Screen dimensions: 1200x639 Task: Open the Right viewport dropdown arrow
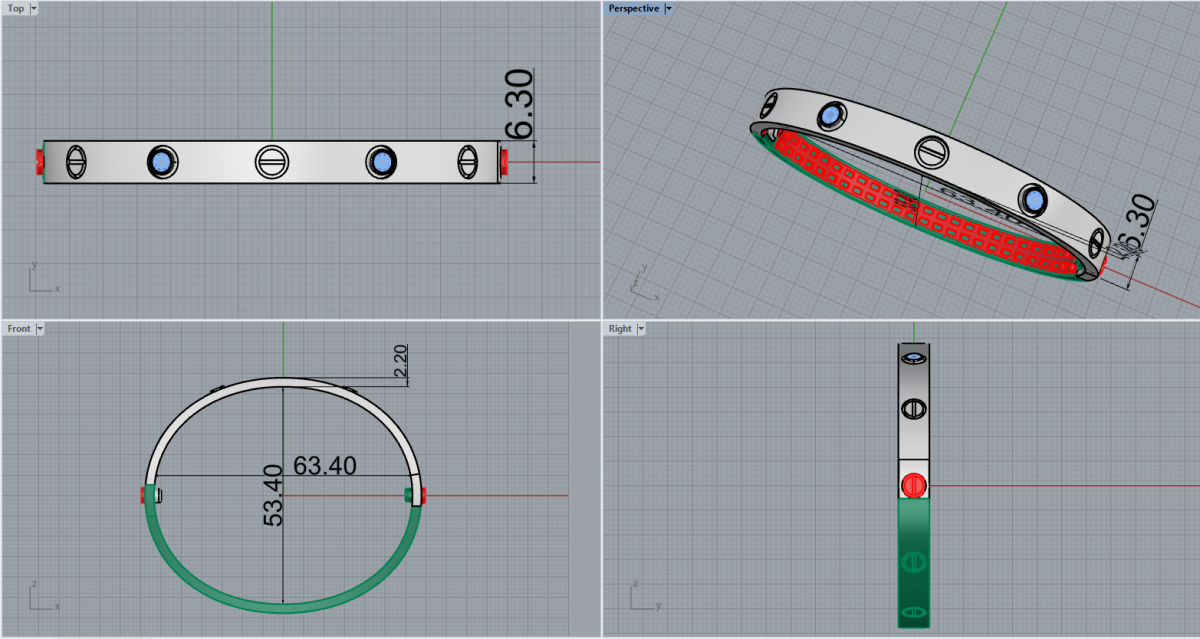click(x=641, y=328)
